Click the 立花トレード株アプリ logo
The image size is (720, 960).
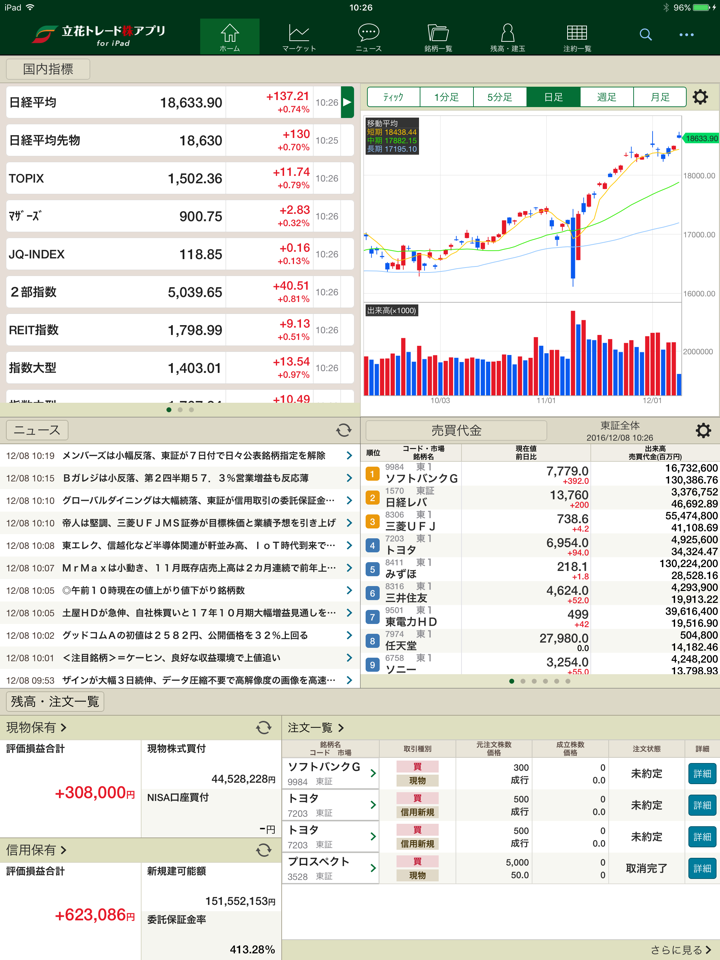tap(99, 35)
